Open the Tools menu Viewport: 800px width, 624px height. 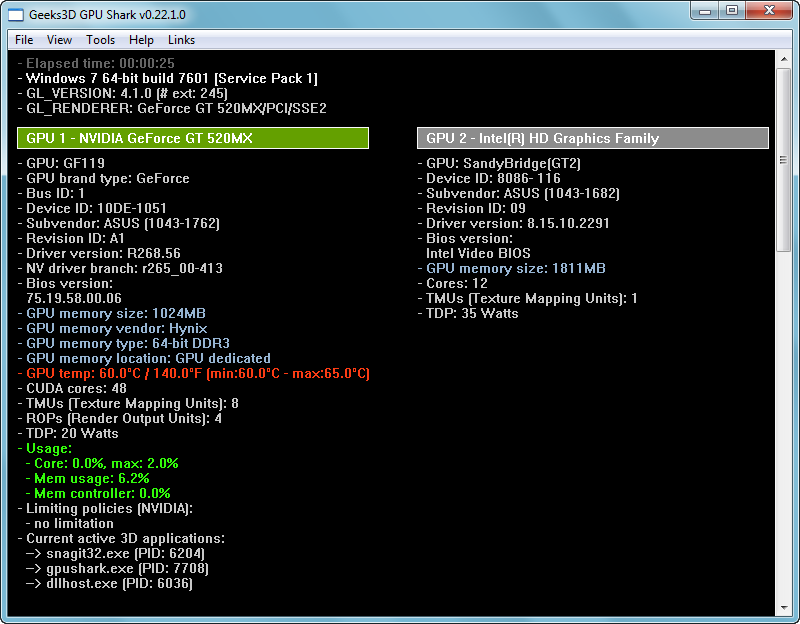point(101,40)
